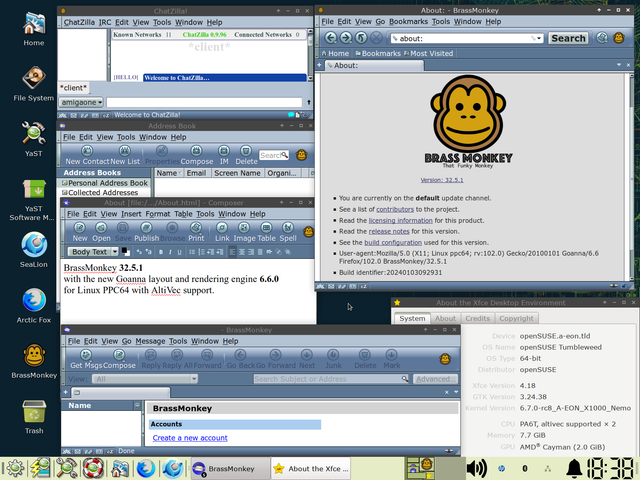
Task: Launch YaST from the desktop
Action: 33,139
